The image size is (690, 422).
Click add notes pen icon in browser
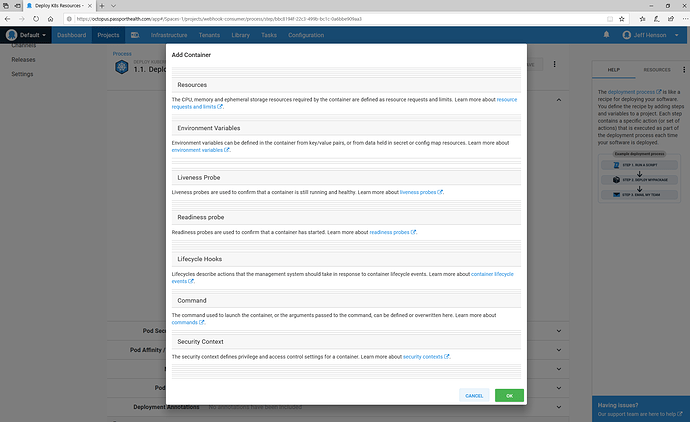click(x=657, y=19)
